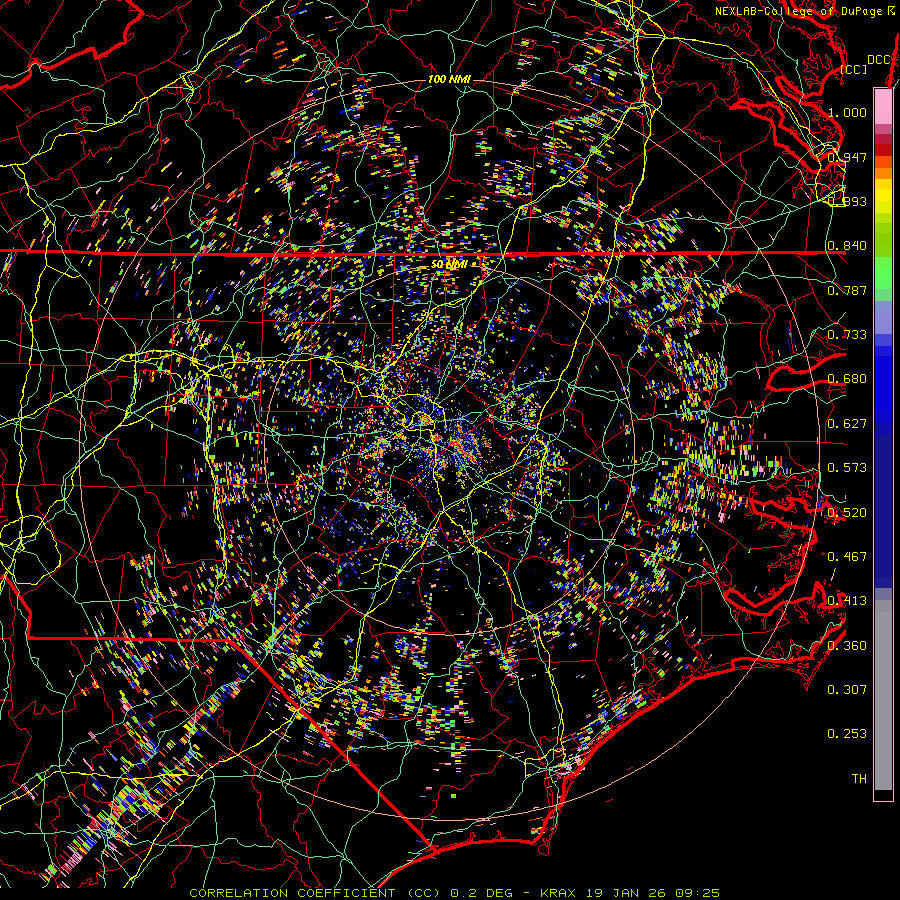The width and height of the screenshot is (900, 900).
Task: Select the 0.947 legend value
Action: click(847, 157)
